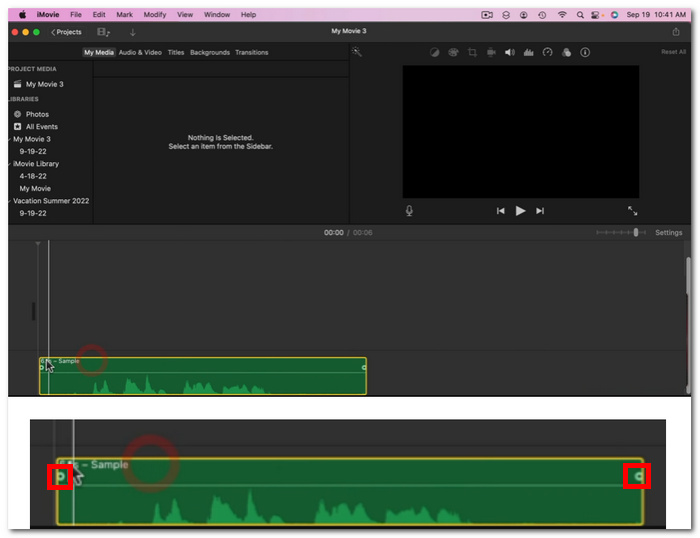Toggle the media browser layout icon
Image resolution: width=700 pixels, height=538 pixels.
(x=103, y=32)
